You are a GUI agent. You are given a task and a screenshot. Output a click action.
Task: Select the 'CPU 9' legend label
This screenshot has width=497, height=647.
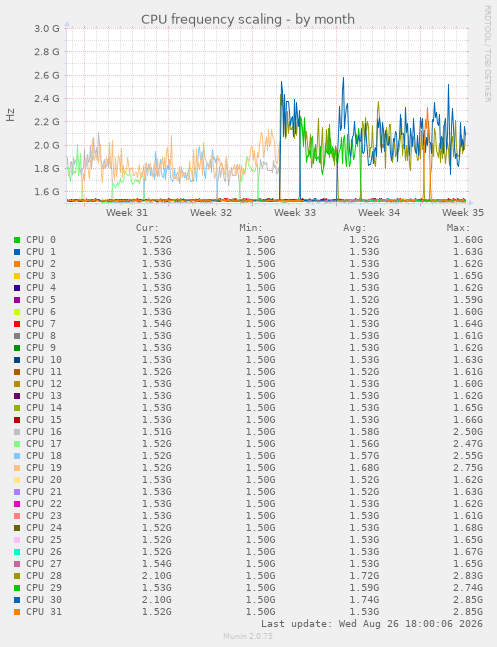[x=41, y=347]
